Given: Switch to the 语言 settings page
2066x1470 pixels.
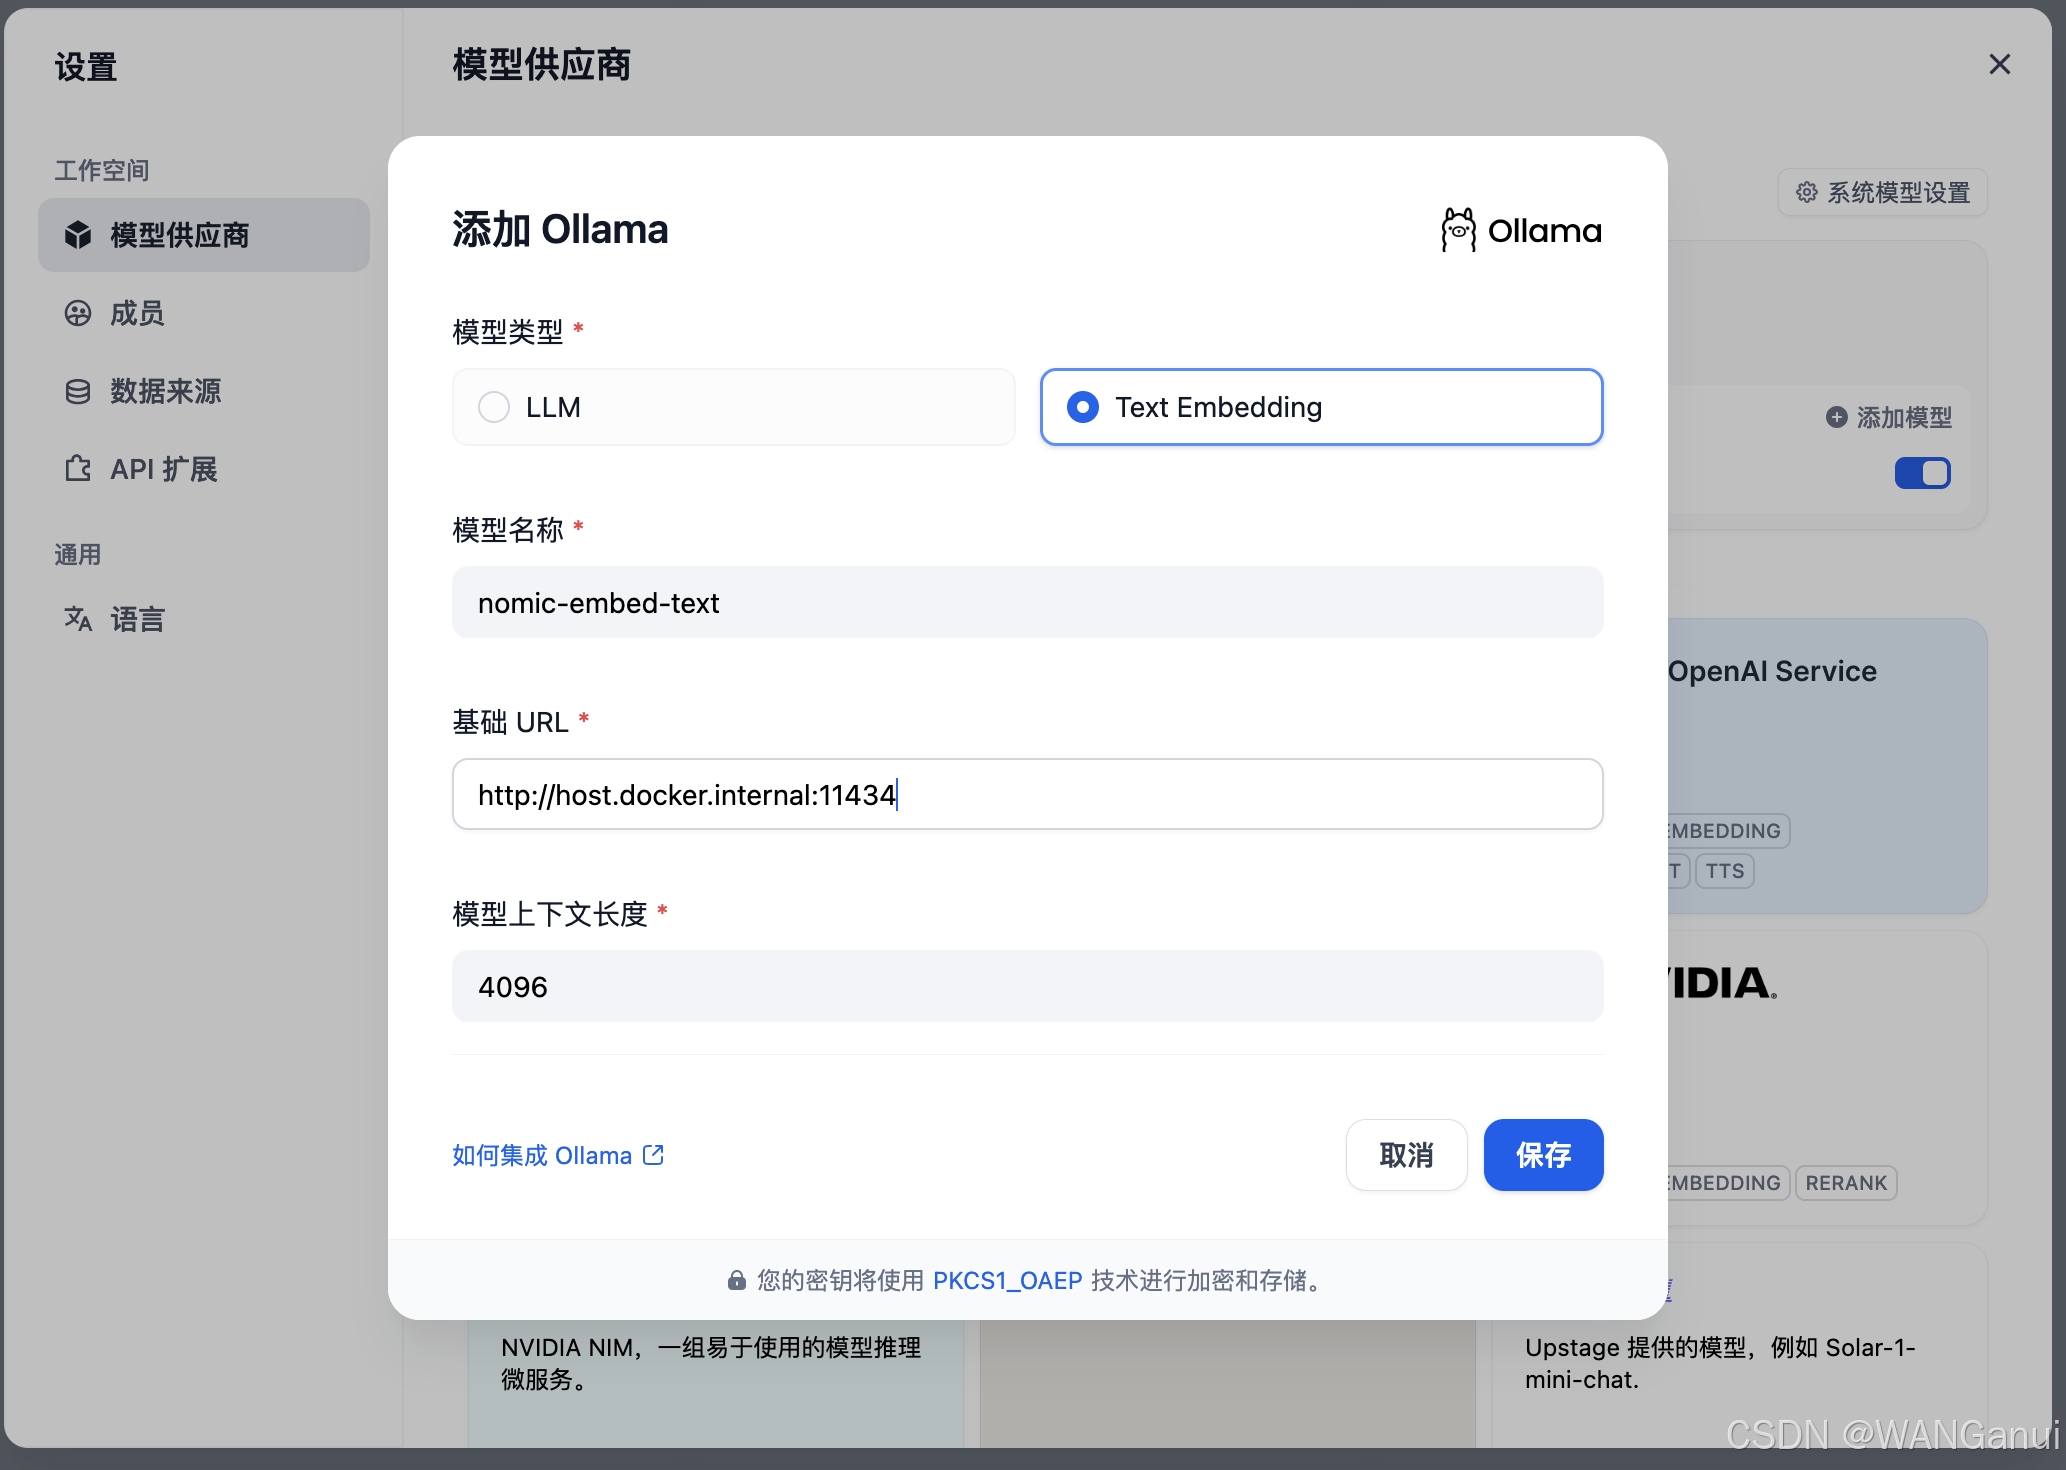Looking at the screenshot, I should coord(137,619).
